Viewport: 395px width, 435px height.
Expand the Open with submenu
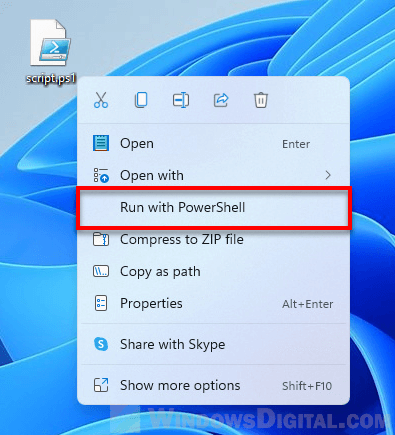coord(213,175)
